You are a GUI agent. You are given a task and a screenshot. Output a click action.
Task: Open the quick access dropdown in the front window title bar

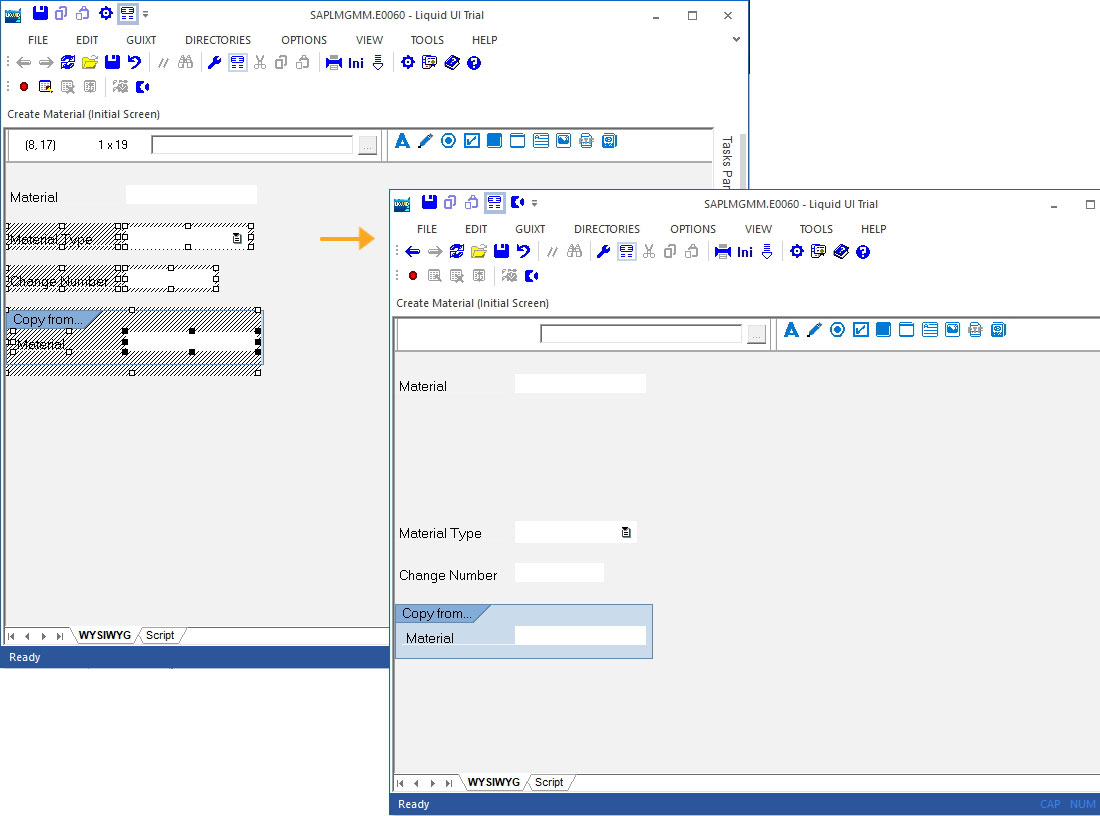click(x=535, y=203)
